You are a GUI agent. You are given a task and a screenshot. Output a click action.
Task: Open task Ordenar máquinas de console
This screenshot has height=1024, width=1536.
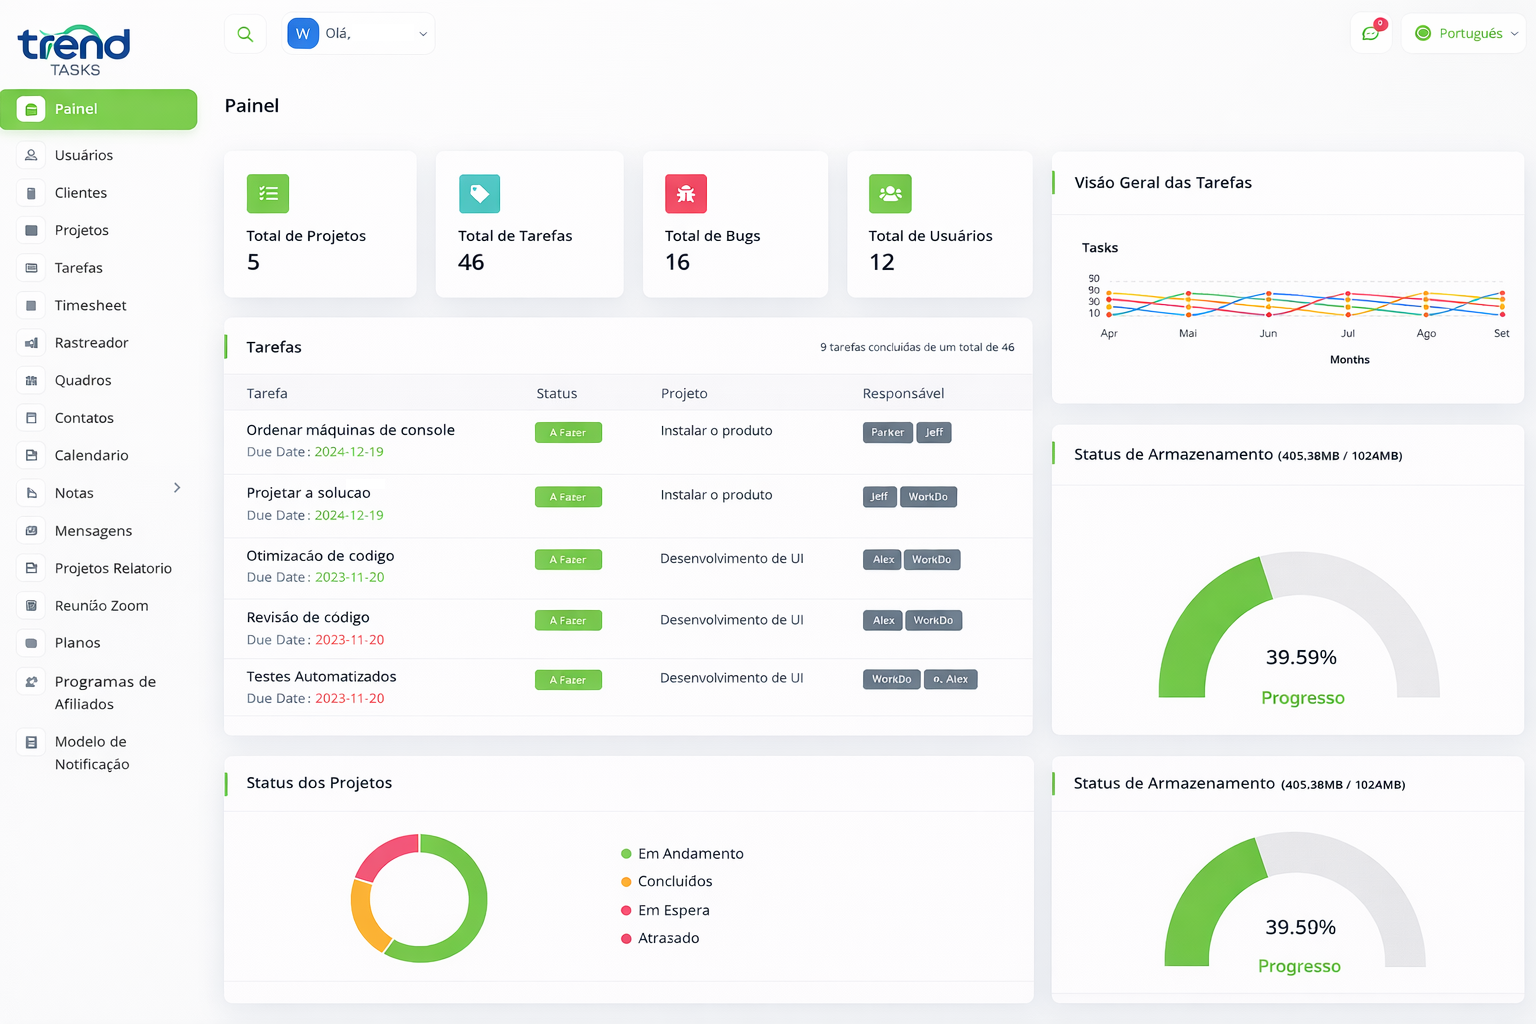[350, 430]
